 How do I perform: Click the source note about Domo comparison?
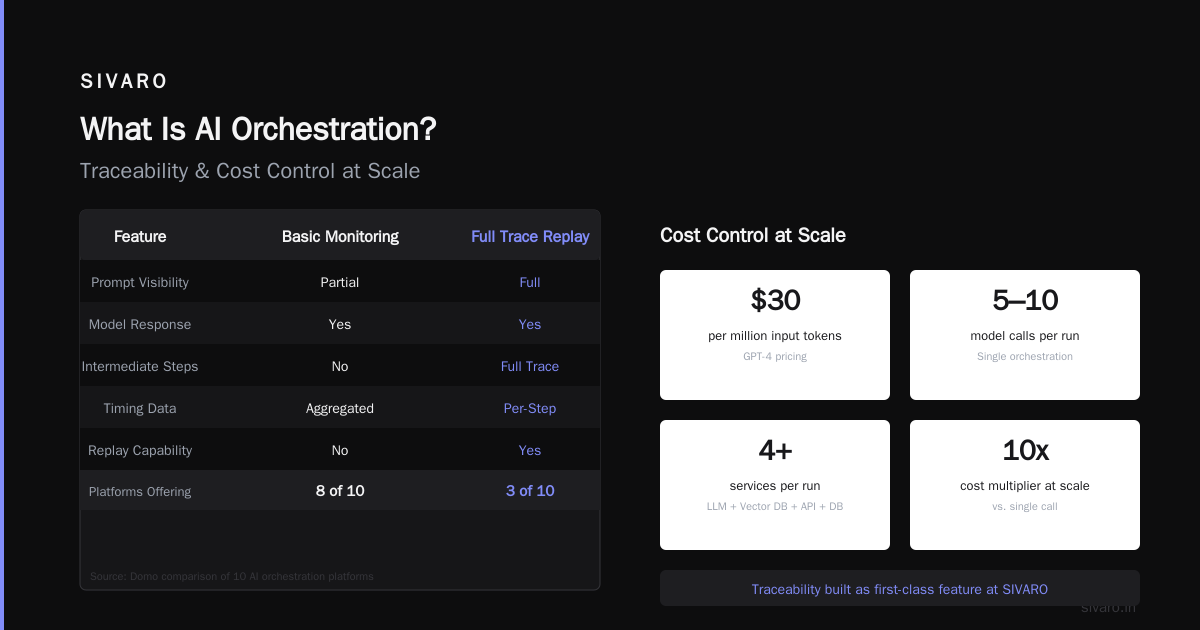(232, 576)
